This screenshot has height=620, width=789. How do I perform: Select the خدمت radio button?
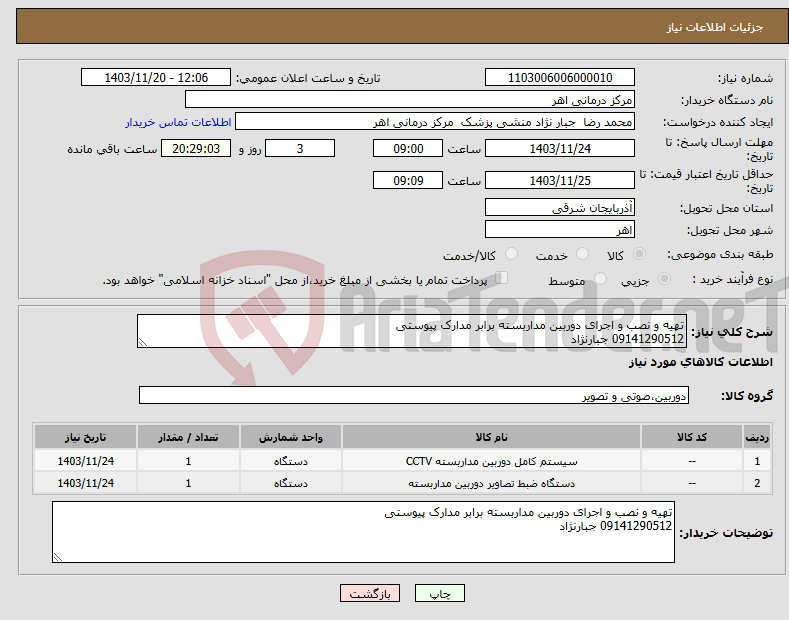(x=582, y=254)
